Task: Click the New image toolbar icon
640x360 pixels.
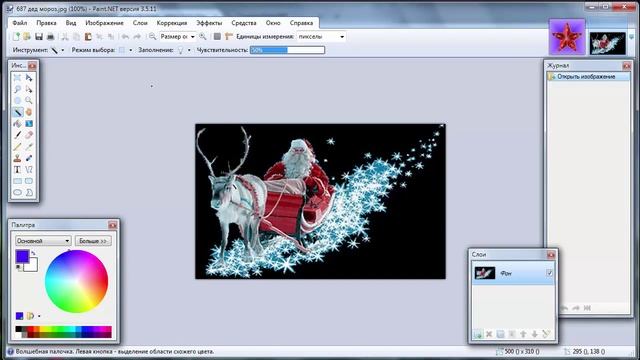Action: [16, 37]
